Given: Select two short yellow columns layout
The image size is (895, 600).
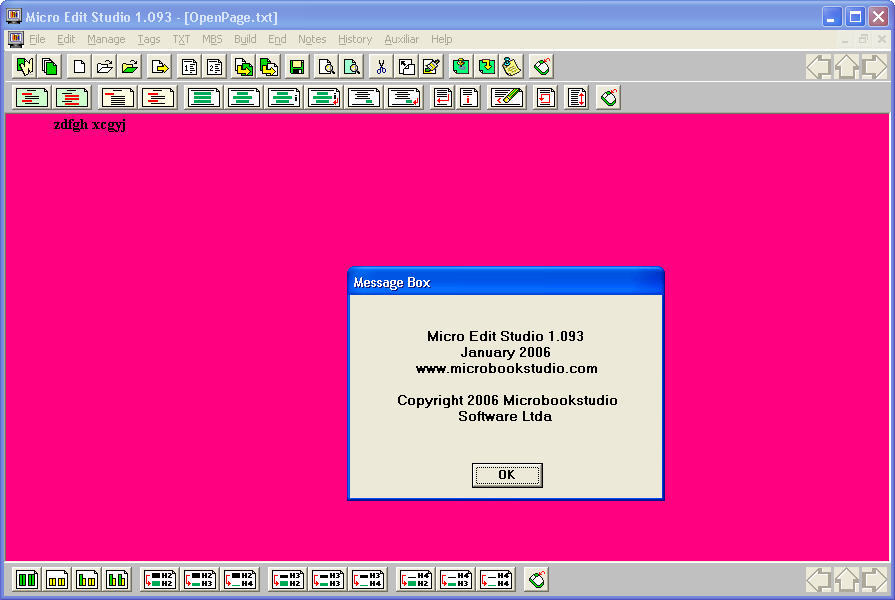Looking at the screenshot, I should (x=57, y=579).
